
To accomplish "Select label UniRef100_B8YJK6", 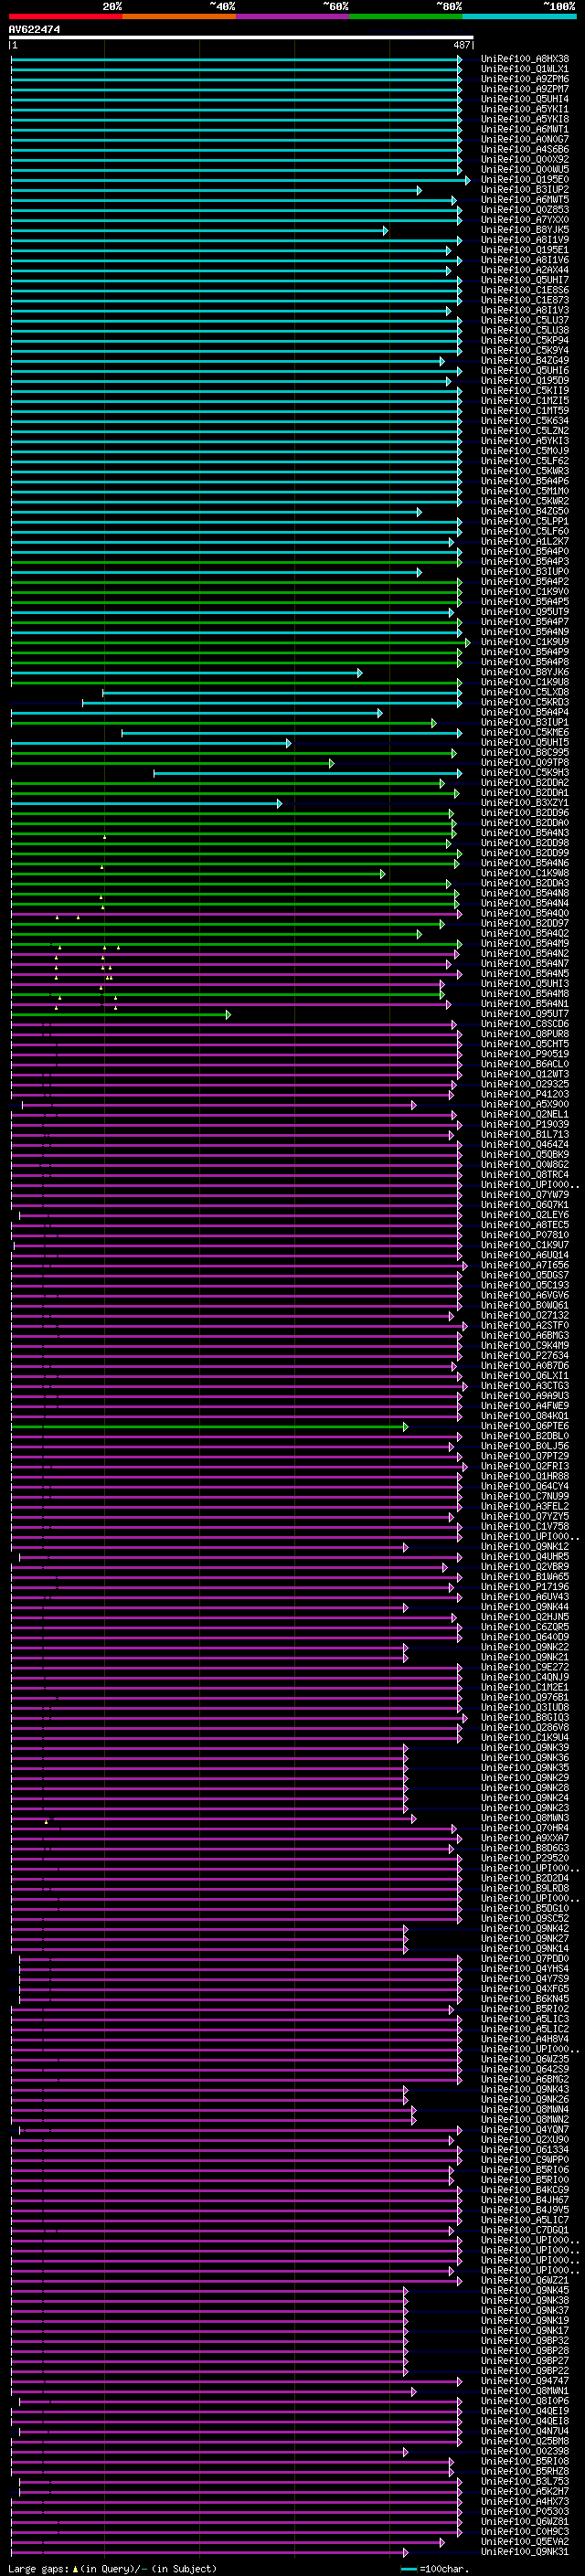I will [x=525, y=672].
